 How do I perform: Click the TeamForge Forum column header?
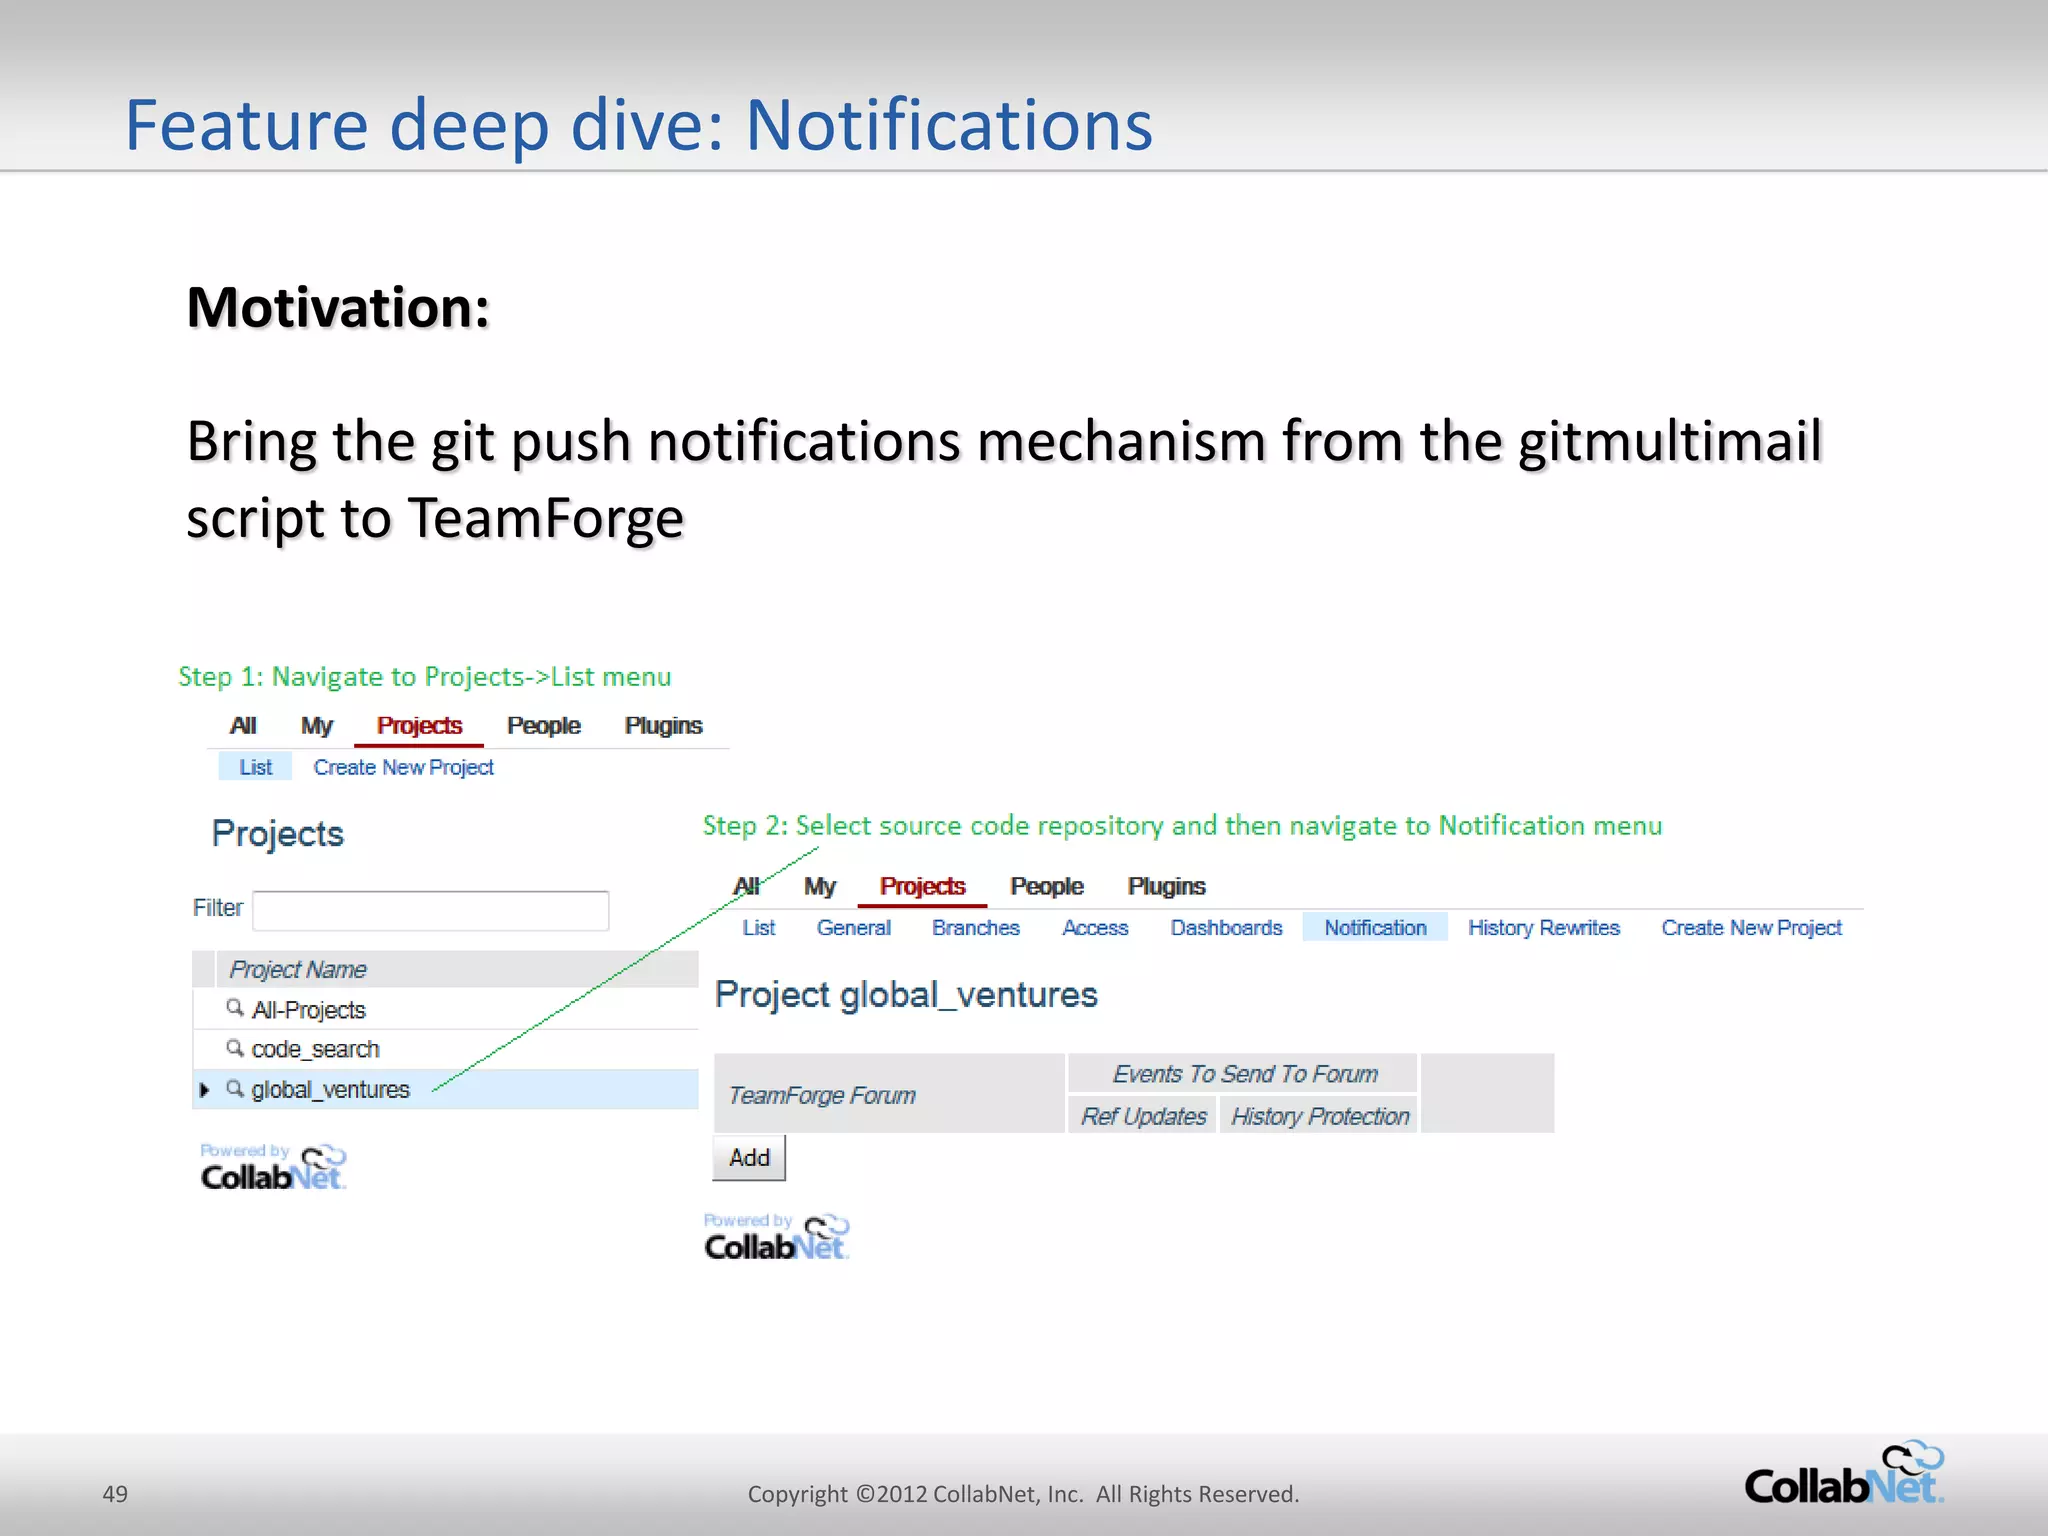(889, 1094)
